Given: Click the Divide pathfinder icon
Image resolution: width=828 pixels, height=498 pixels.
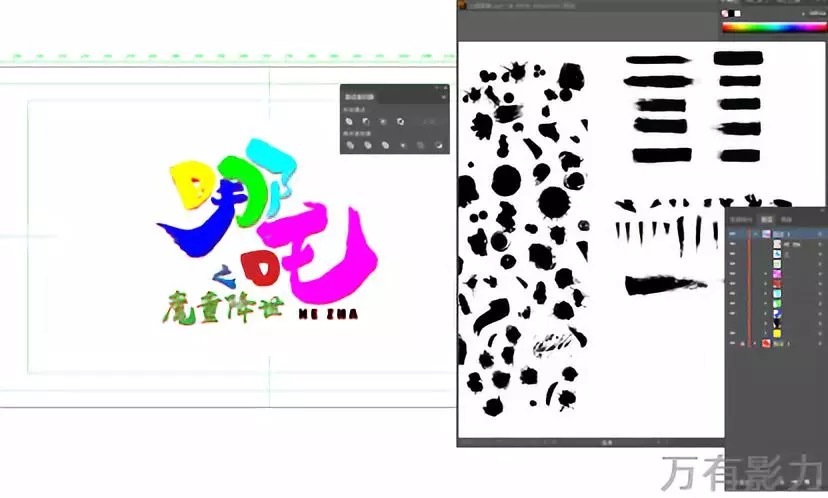Looking at the screenshot, I should 351,145.
